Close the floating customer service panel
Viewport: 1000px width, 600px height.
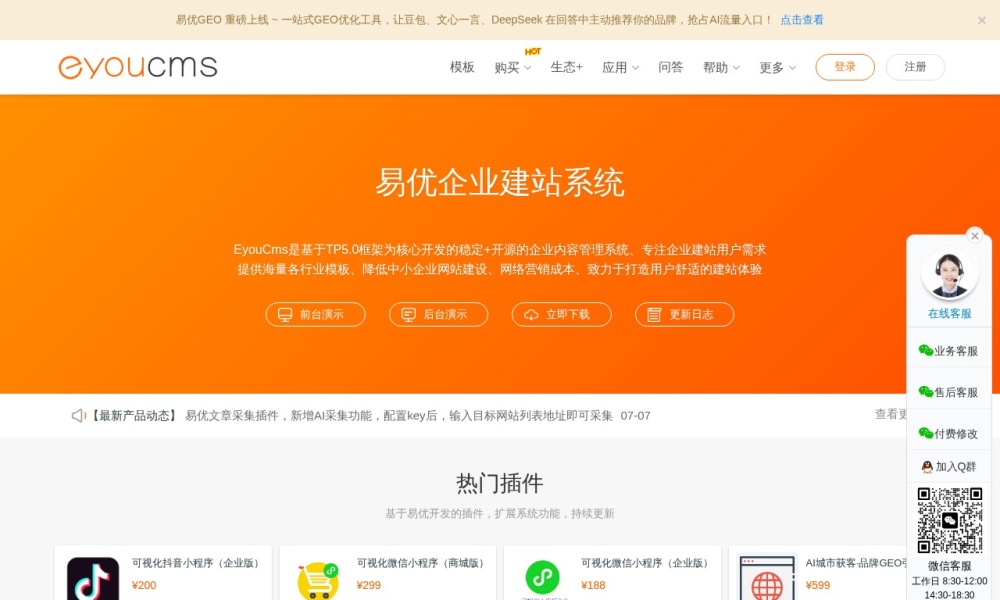[x=974, y=236]
